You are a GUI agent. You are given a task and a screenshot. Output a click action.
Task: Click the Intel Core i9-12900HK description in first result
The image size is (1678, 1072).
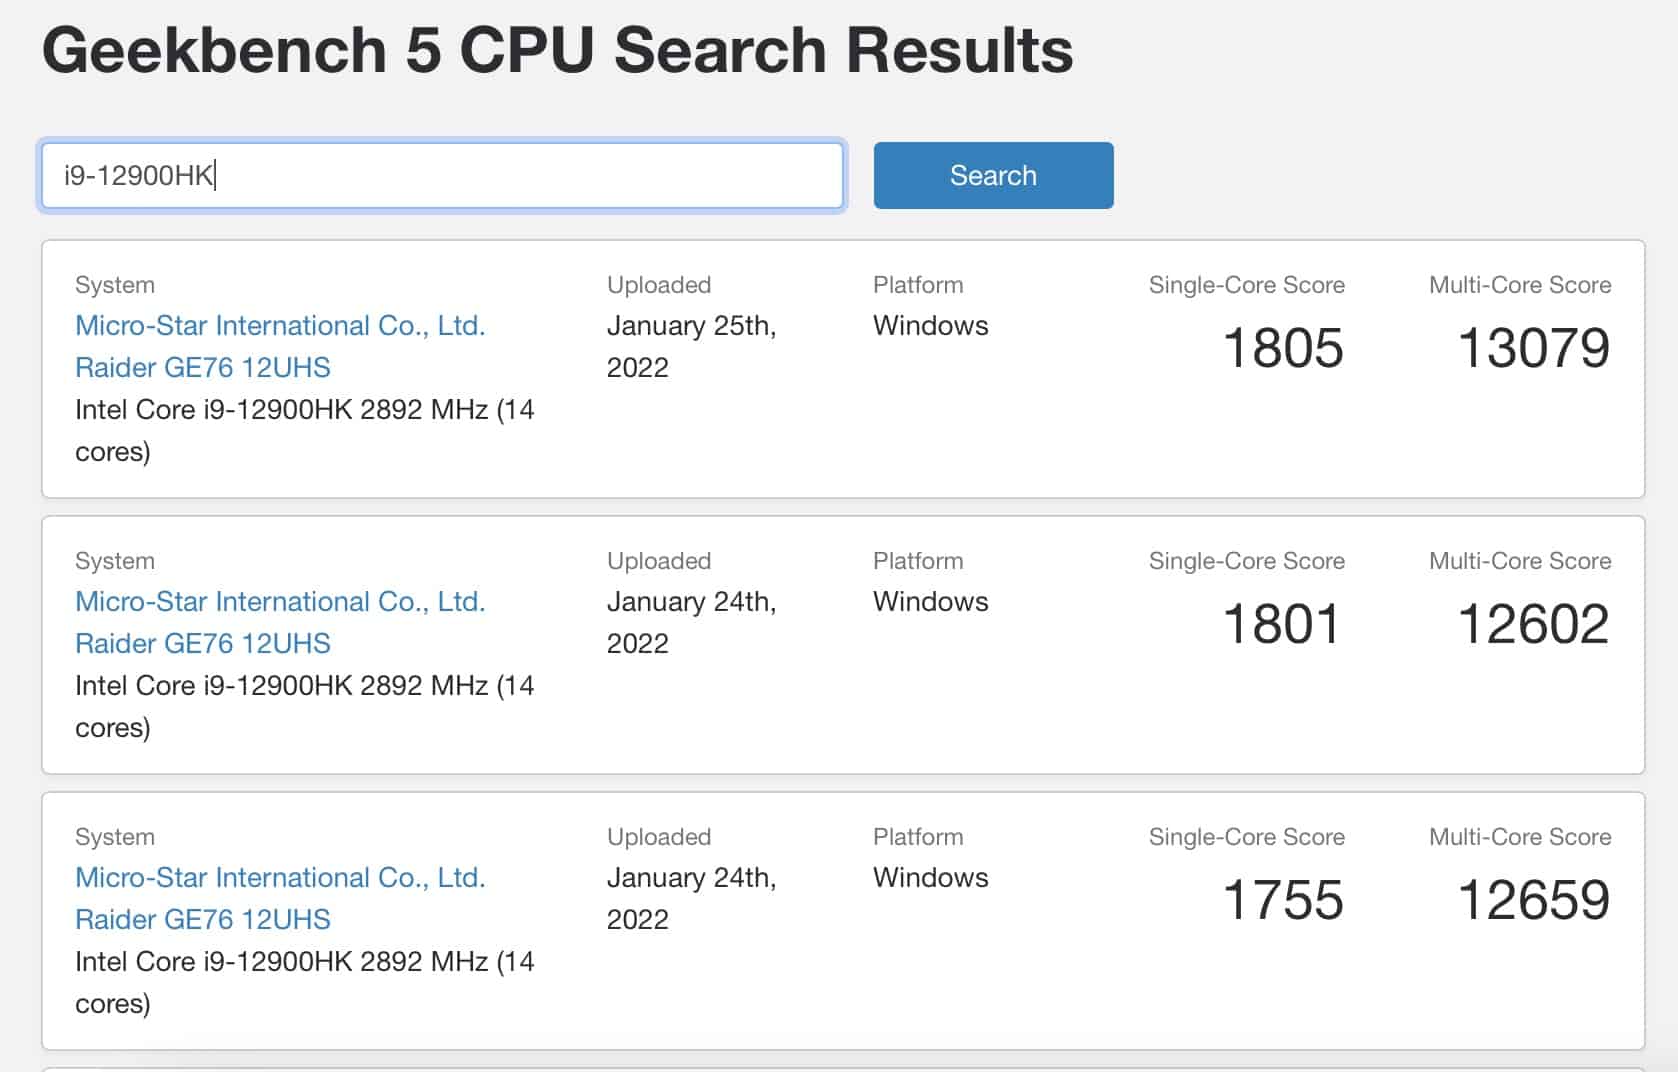[304, 430]
